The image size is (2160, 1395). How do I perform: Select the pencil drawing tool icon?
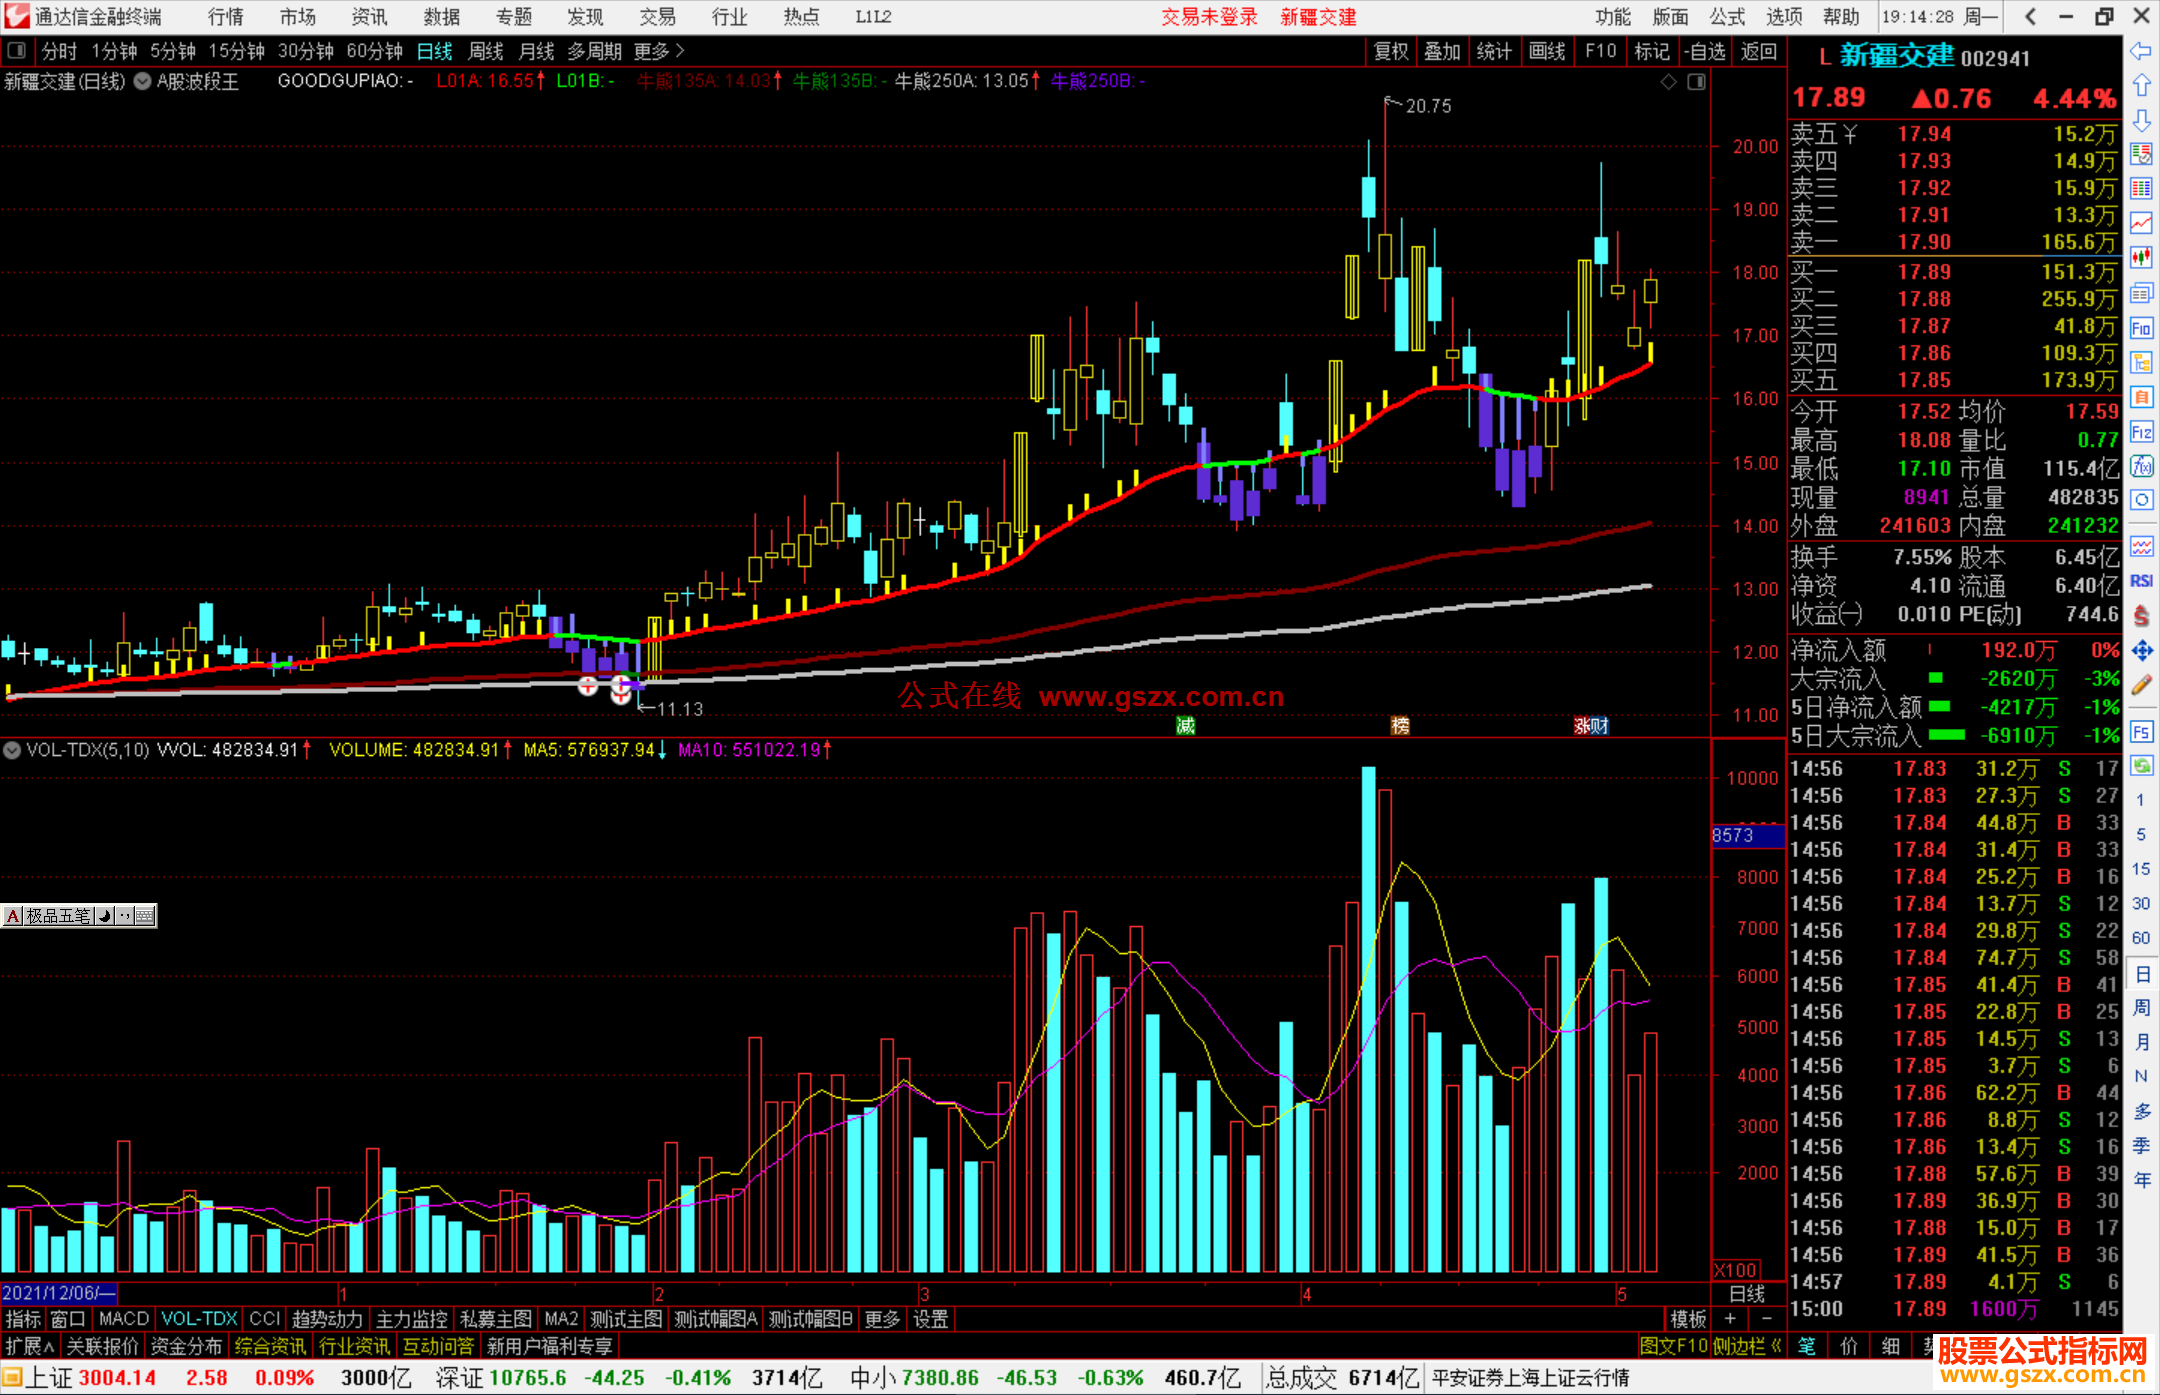pyautogui.click(x=2141, y=686)
